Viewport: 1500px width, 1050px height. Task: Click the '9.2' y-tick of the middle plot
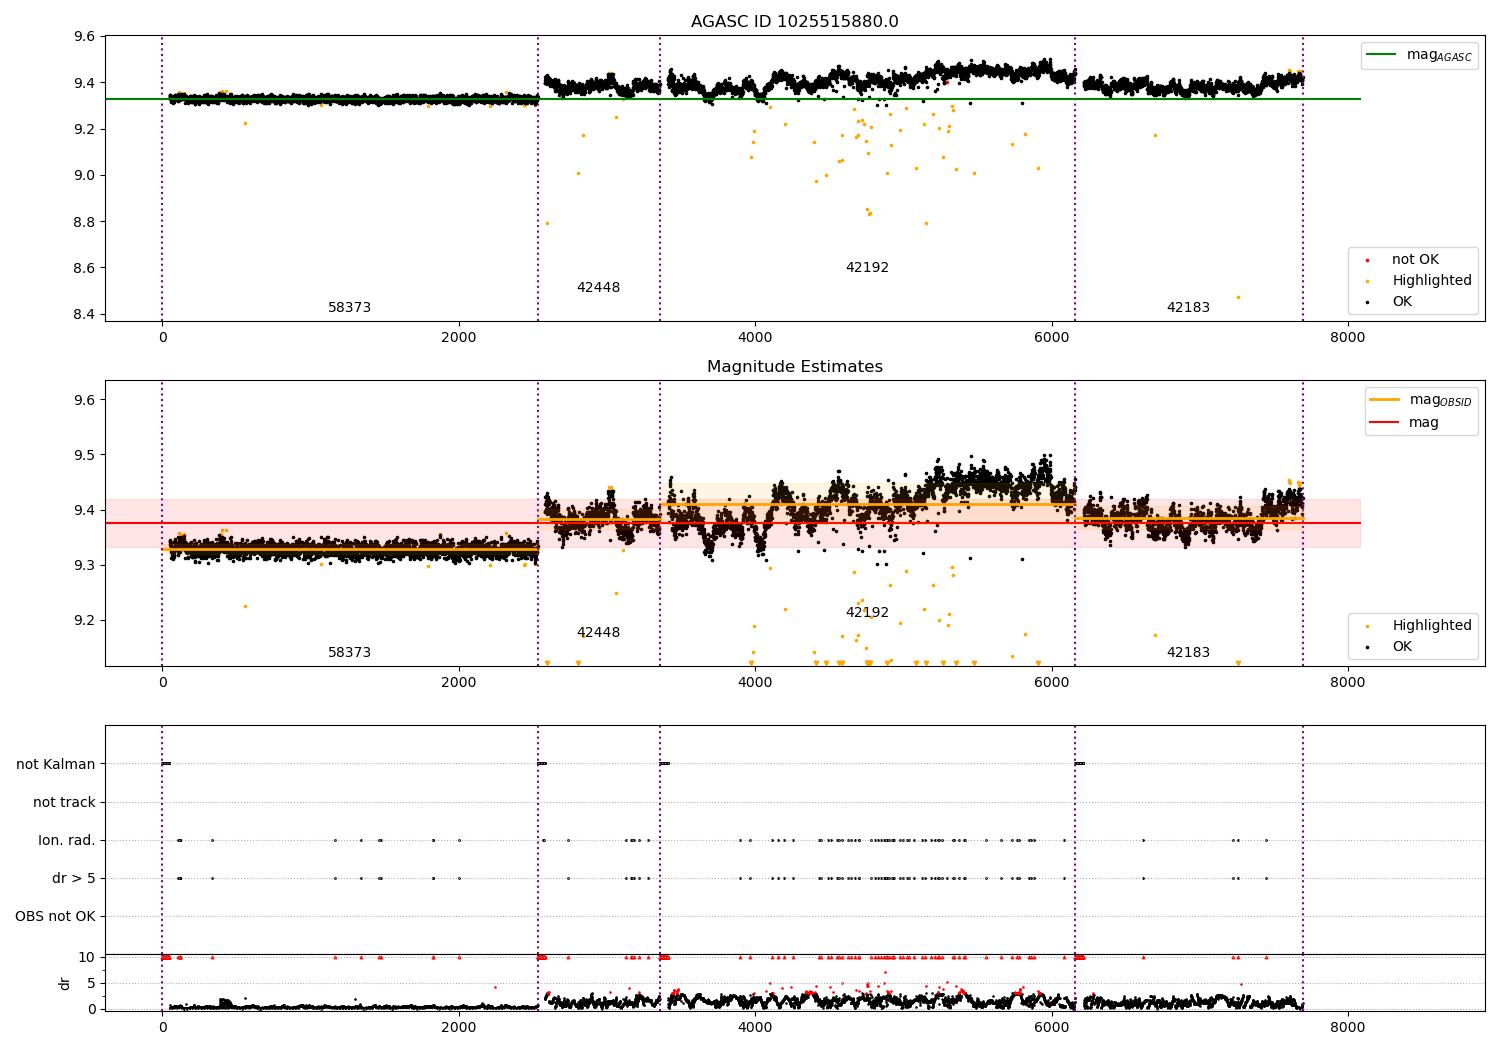coord(85,621)
